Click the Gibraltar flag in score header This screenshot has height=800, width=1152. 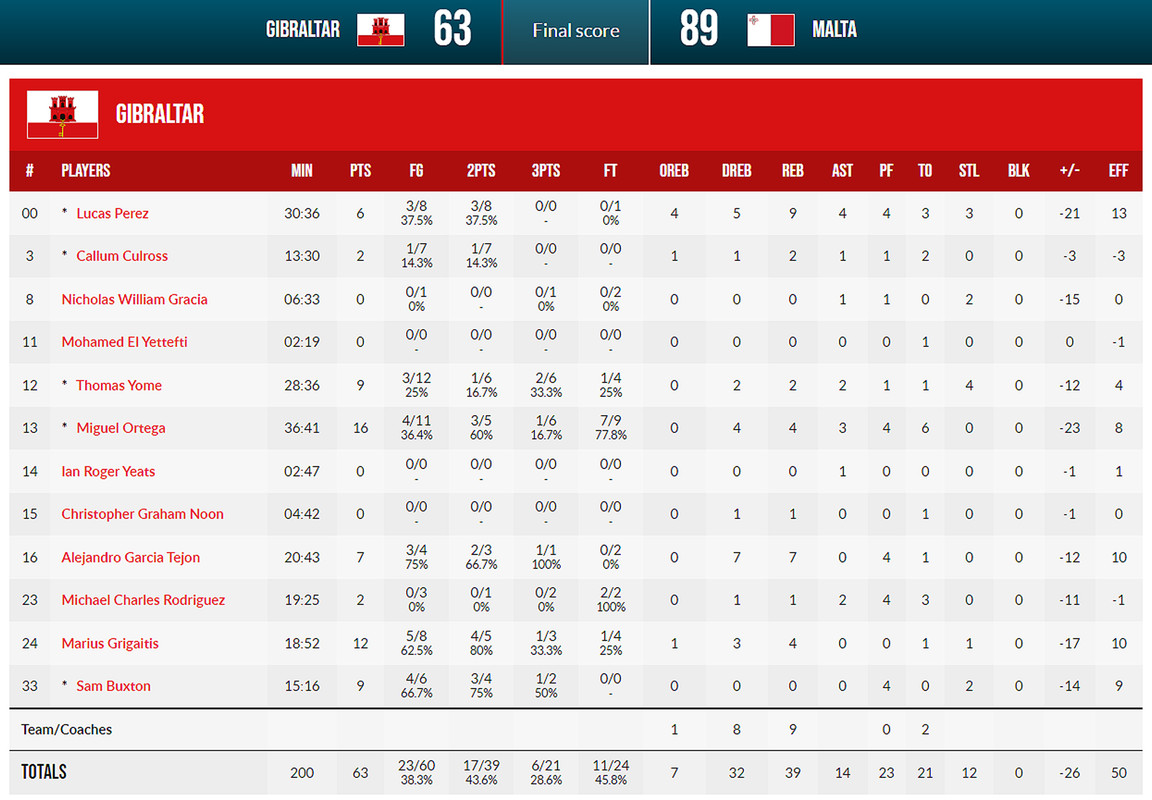pyautogui.click(x=381, y=30)
